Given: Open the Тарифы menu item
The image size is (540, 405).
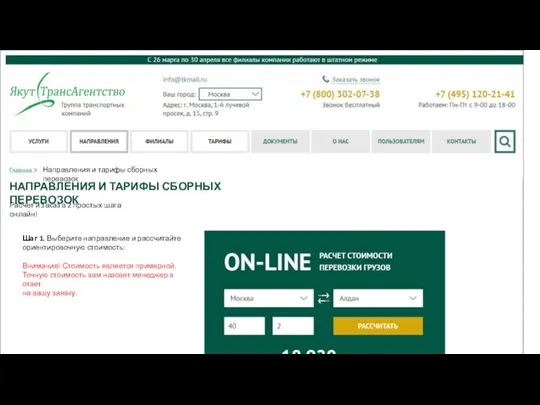Looking at the screenshot, I should [x=220, y=141].
